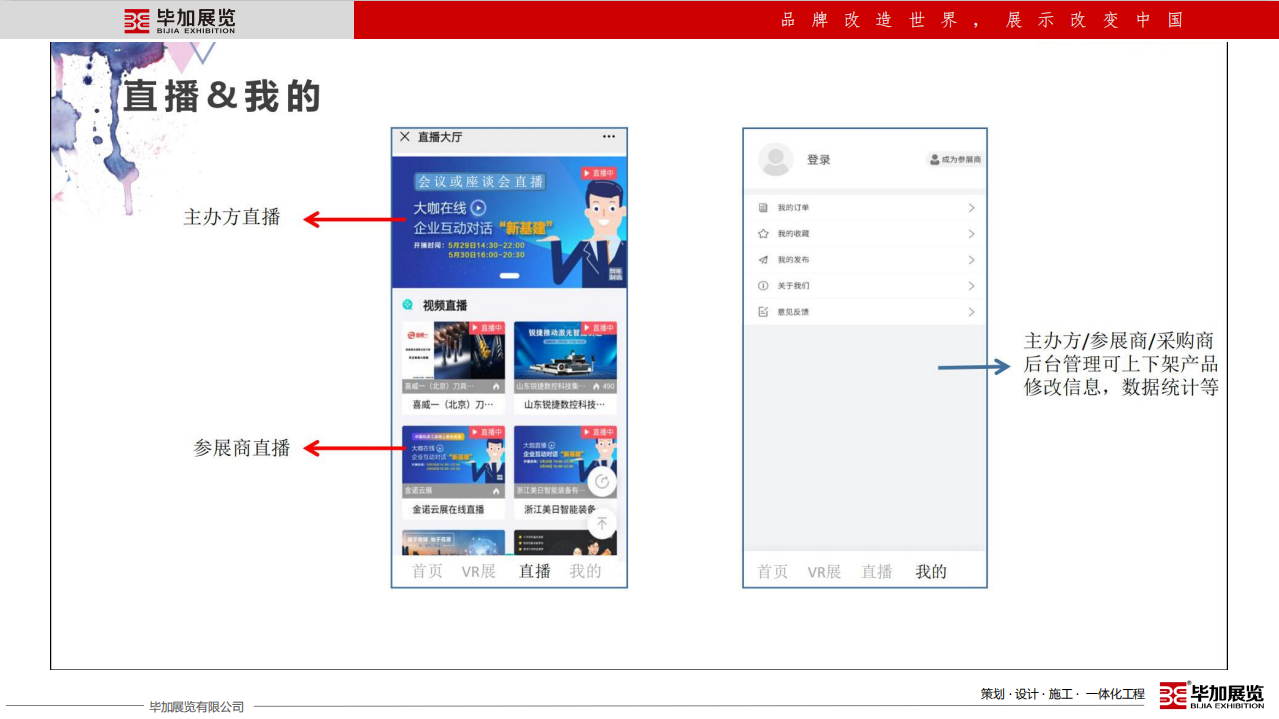This screenshot has width=1279, height=719.
Task: Click the star icon for 我的收藏
Action: [x=763, y=234]
